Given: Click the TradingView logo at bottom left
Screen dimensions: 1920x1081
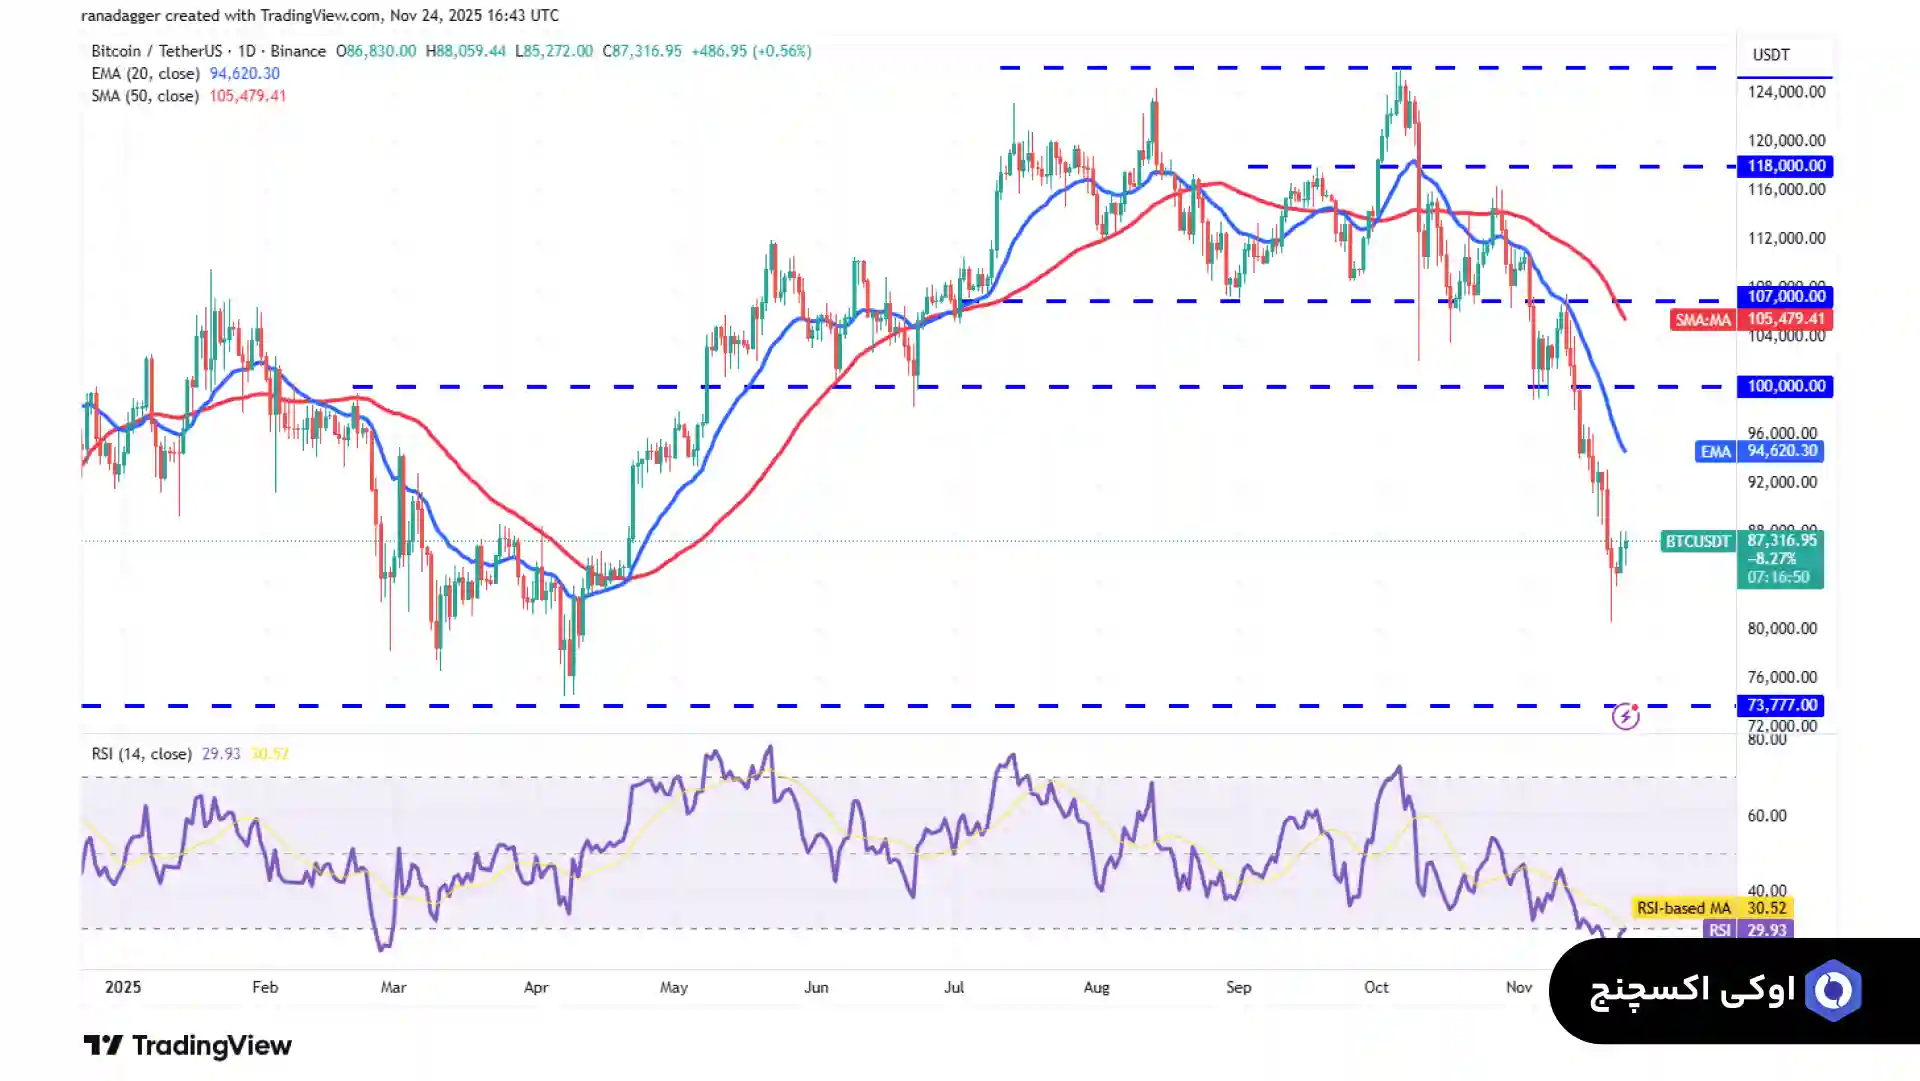Looking at the screenshot, I should pos(187,1046).
